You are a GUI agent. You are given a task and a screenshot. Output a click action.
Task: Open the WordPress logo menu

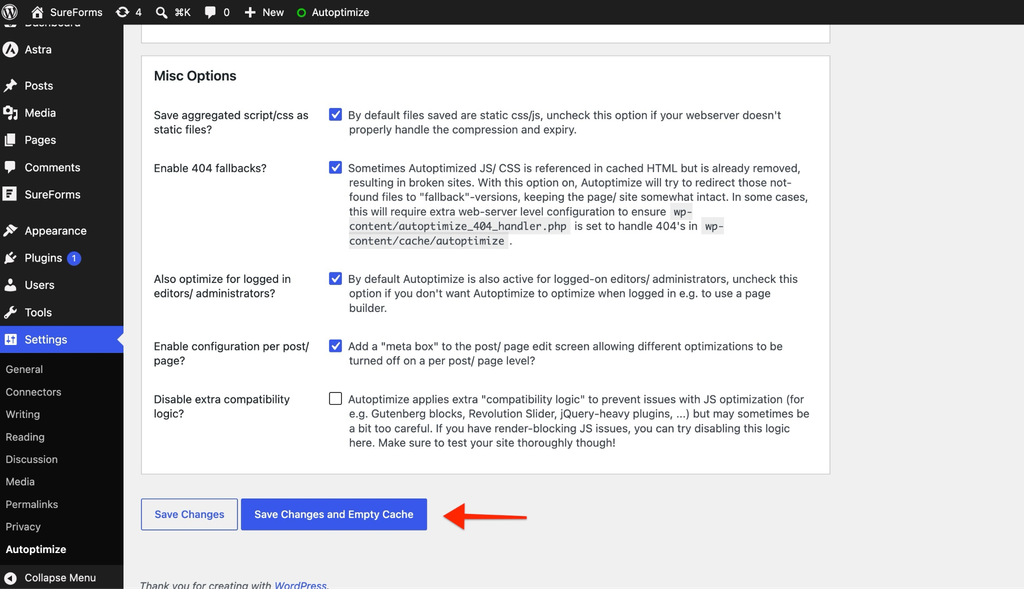(10, 12)
